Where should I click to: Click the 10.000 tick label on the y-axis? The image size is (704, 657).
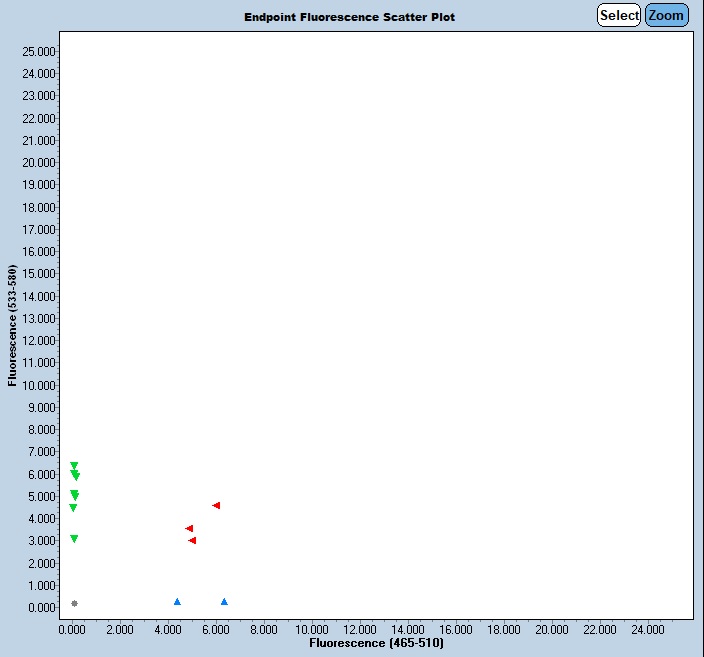tap(38, 385)
